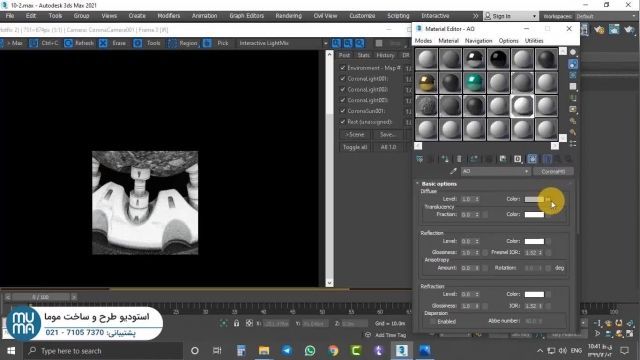Open the Graph Editors menu

pos(247,16)
